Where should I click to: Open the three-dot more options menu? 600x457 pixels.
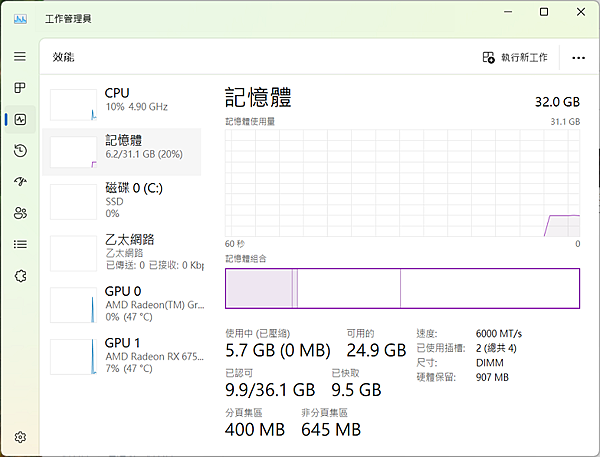[x=578, y=58]
